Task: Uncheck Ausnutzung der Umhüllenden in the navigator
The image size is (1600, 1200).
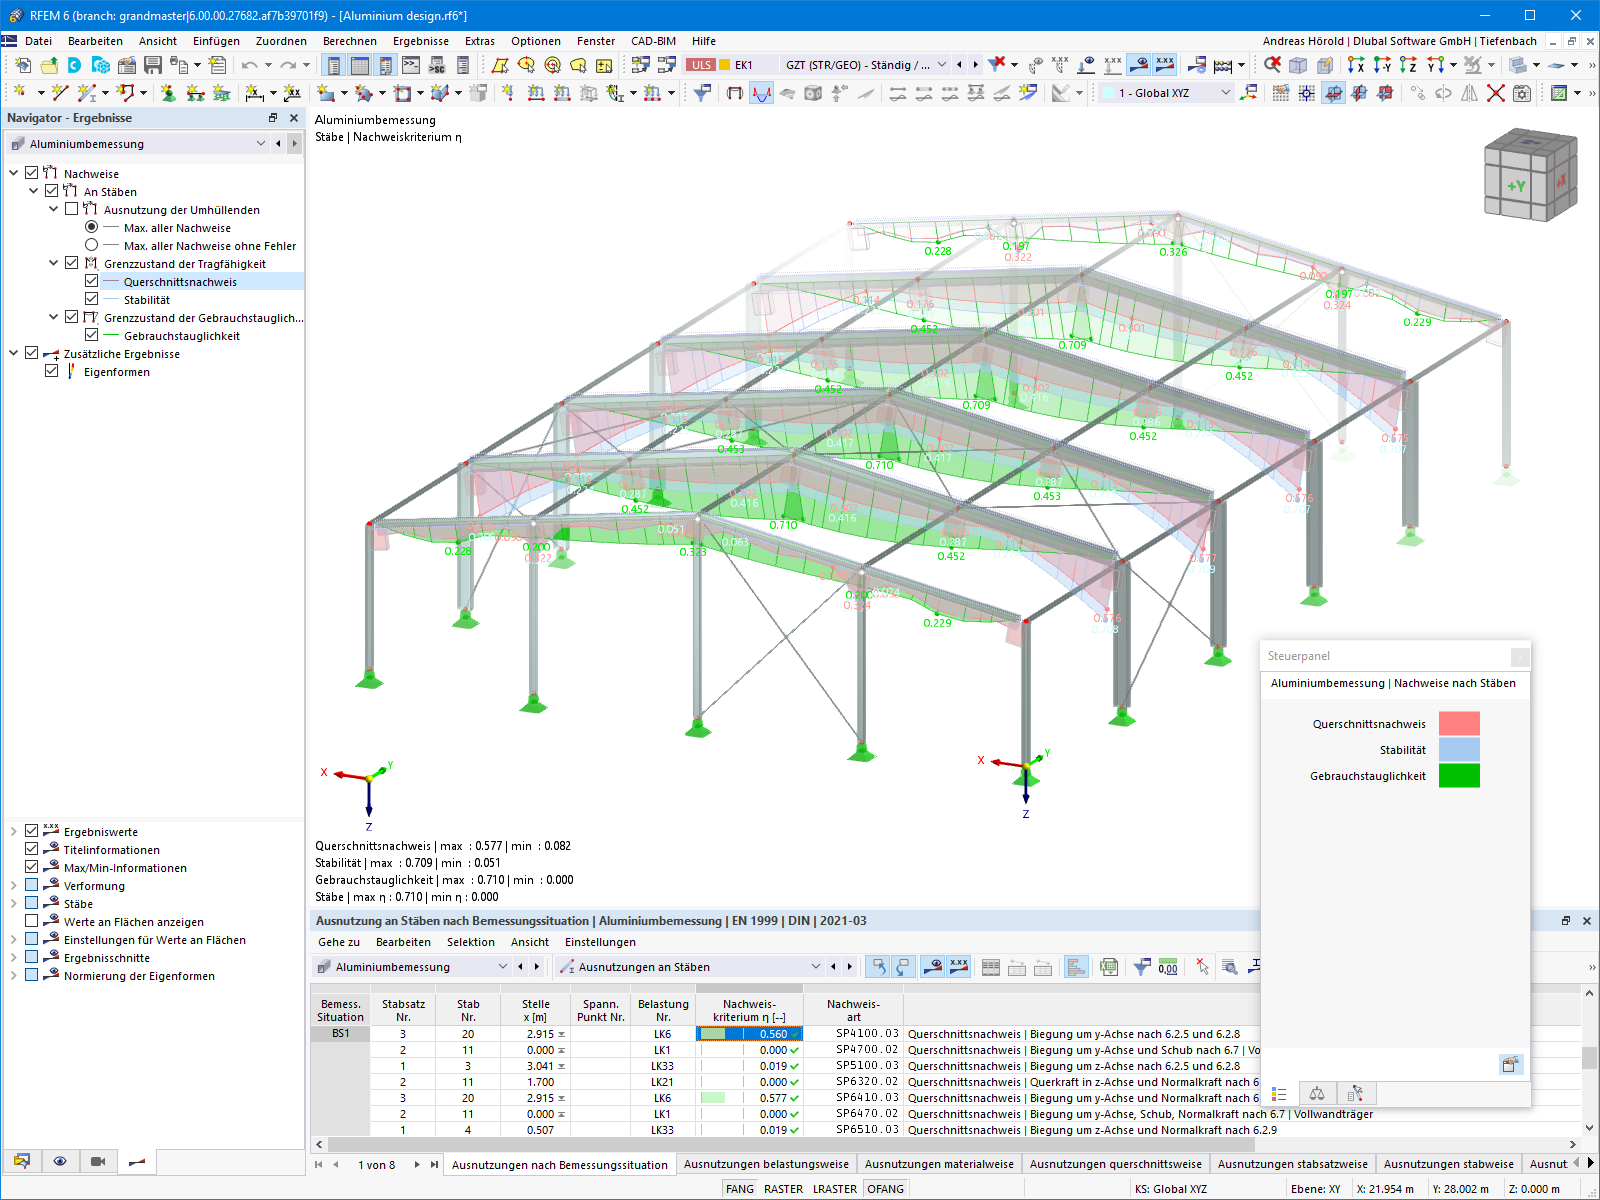Action: [x=70, y=209]
